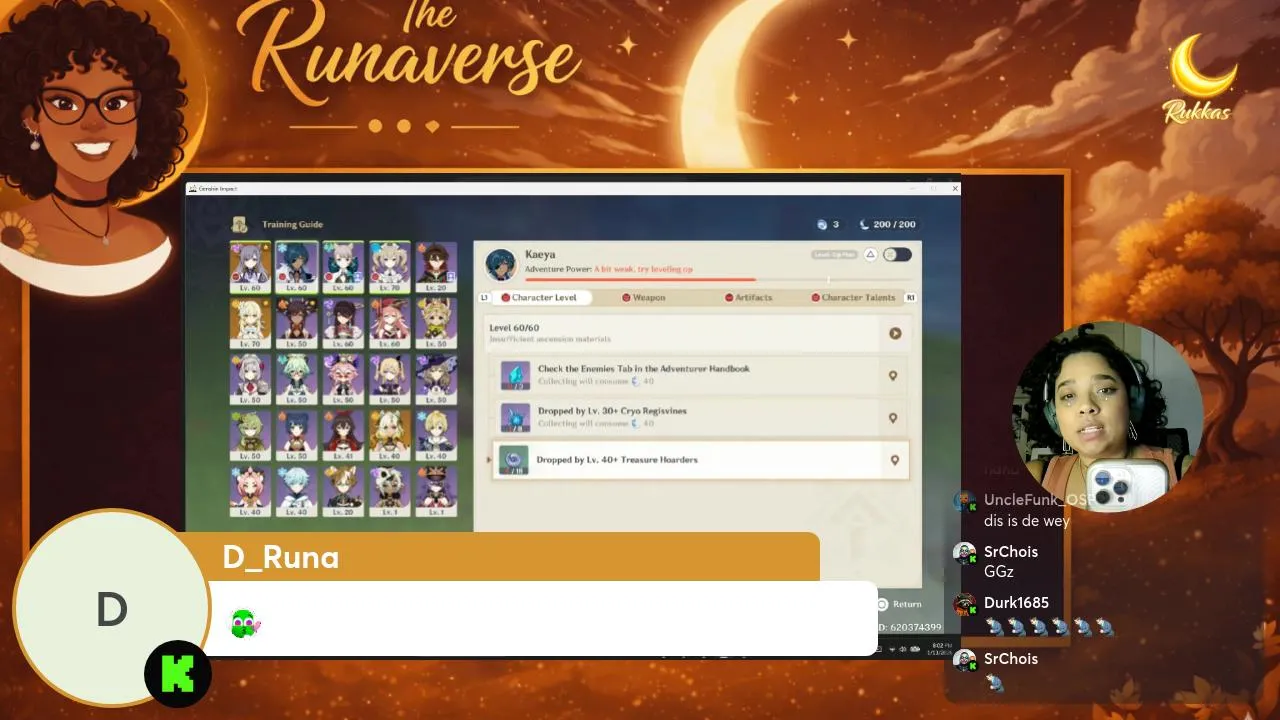Click the R1 next-tab button
Image resolution: width=1280 pixels, height=720 pixels.
911,297
